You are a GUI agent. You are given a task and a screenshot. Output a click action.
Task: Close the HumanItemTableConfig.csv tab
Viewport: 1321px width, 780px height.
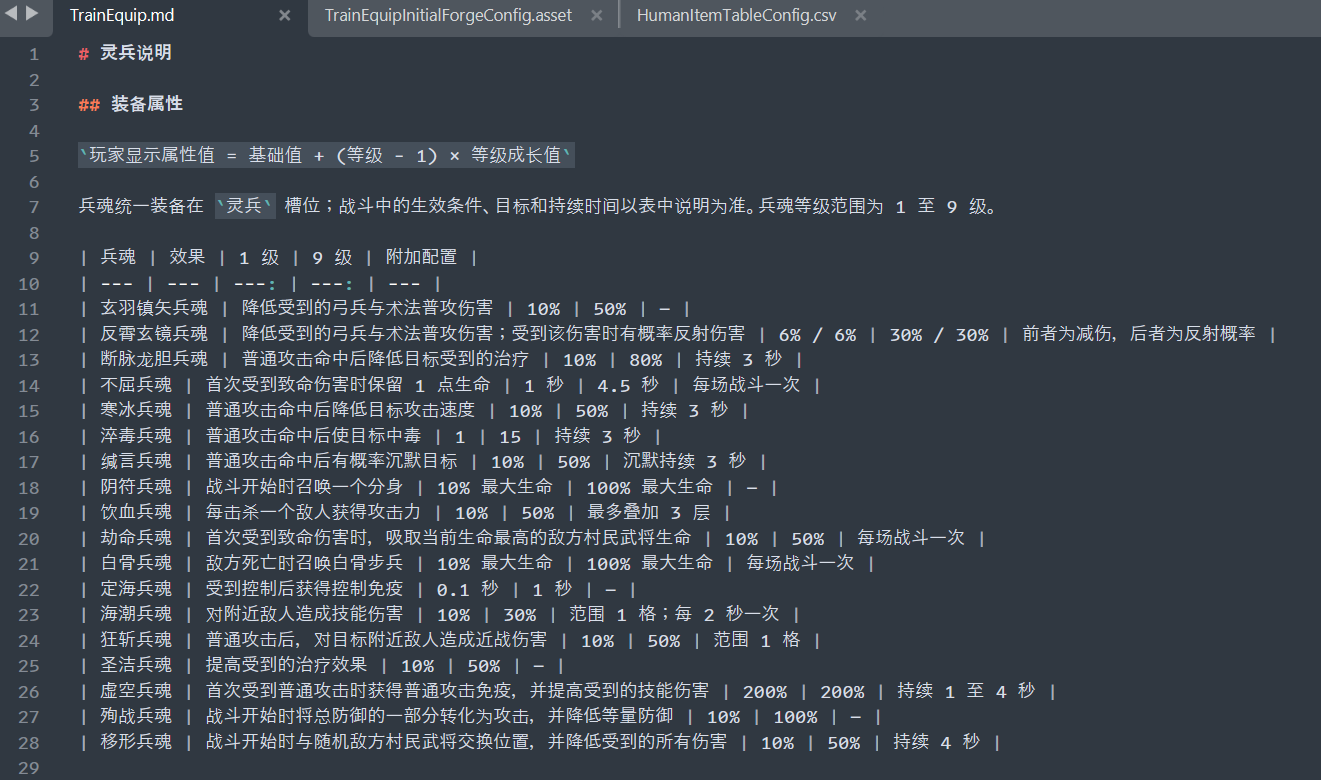[x=861, y=16]
